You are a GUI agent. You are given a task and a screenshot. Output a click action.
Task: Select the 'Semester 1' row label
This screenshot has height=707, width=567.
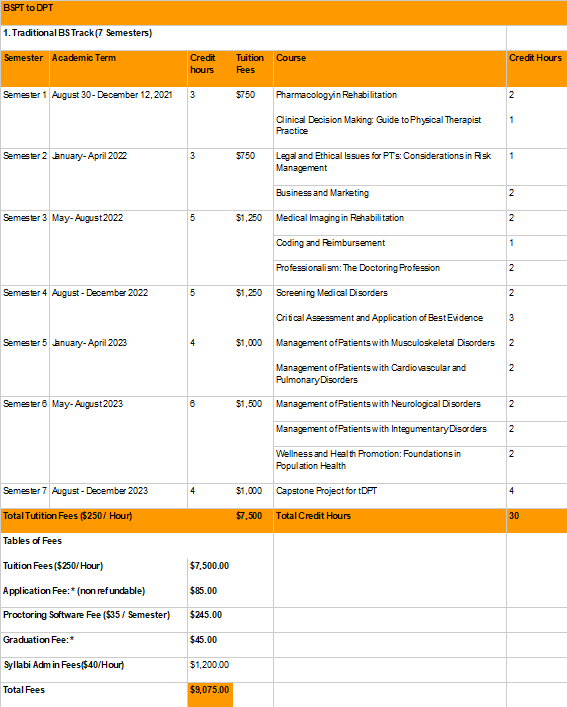pos(25,95)
